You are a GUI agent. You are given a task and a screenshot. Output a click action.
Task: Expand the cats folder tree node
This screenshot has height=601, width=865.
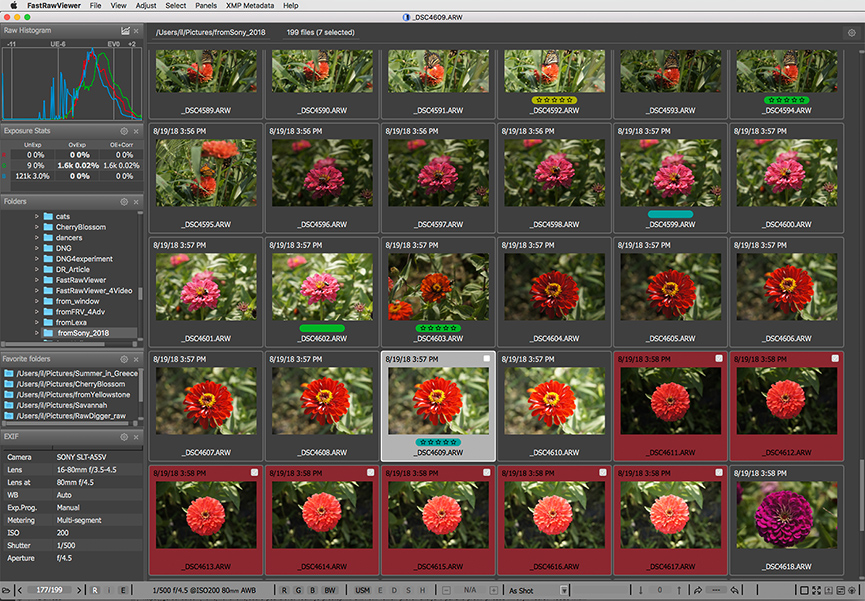coord(36,216)
